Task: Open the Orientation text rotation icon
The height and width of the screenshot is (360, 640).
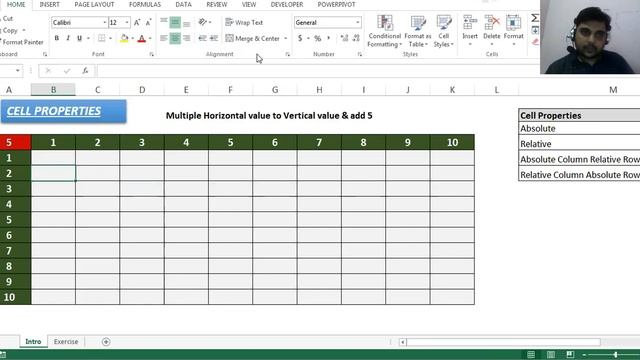Action: click(x=203, y=22)
